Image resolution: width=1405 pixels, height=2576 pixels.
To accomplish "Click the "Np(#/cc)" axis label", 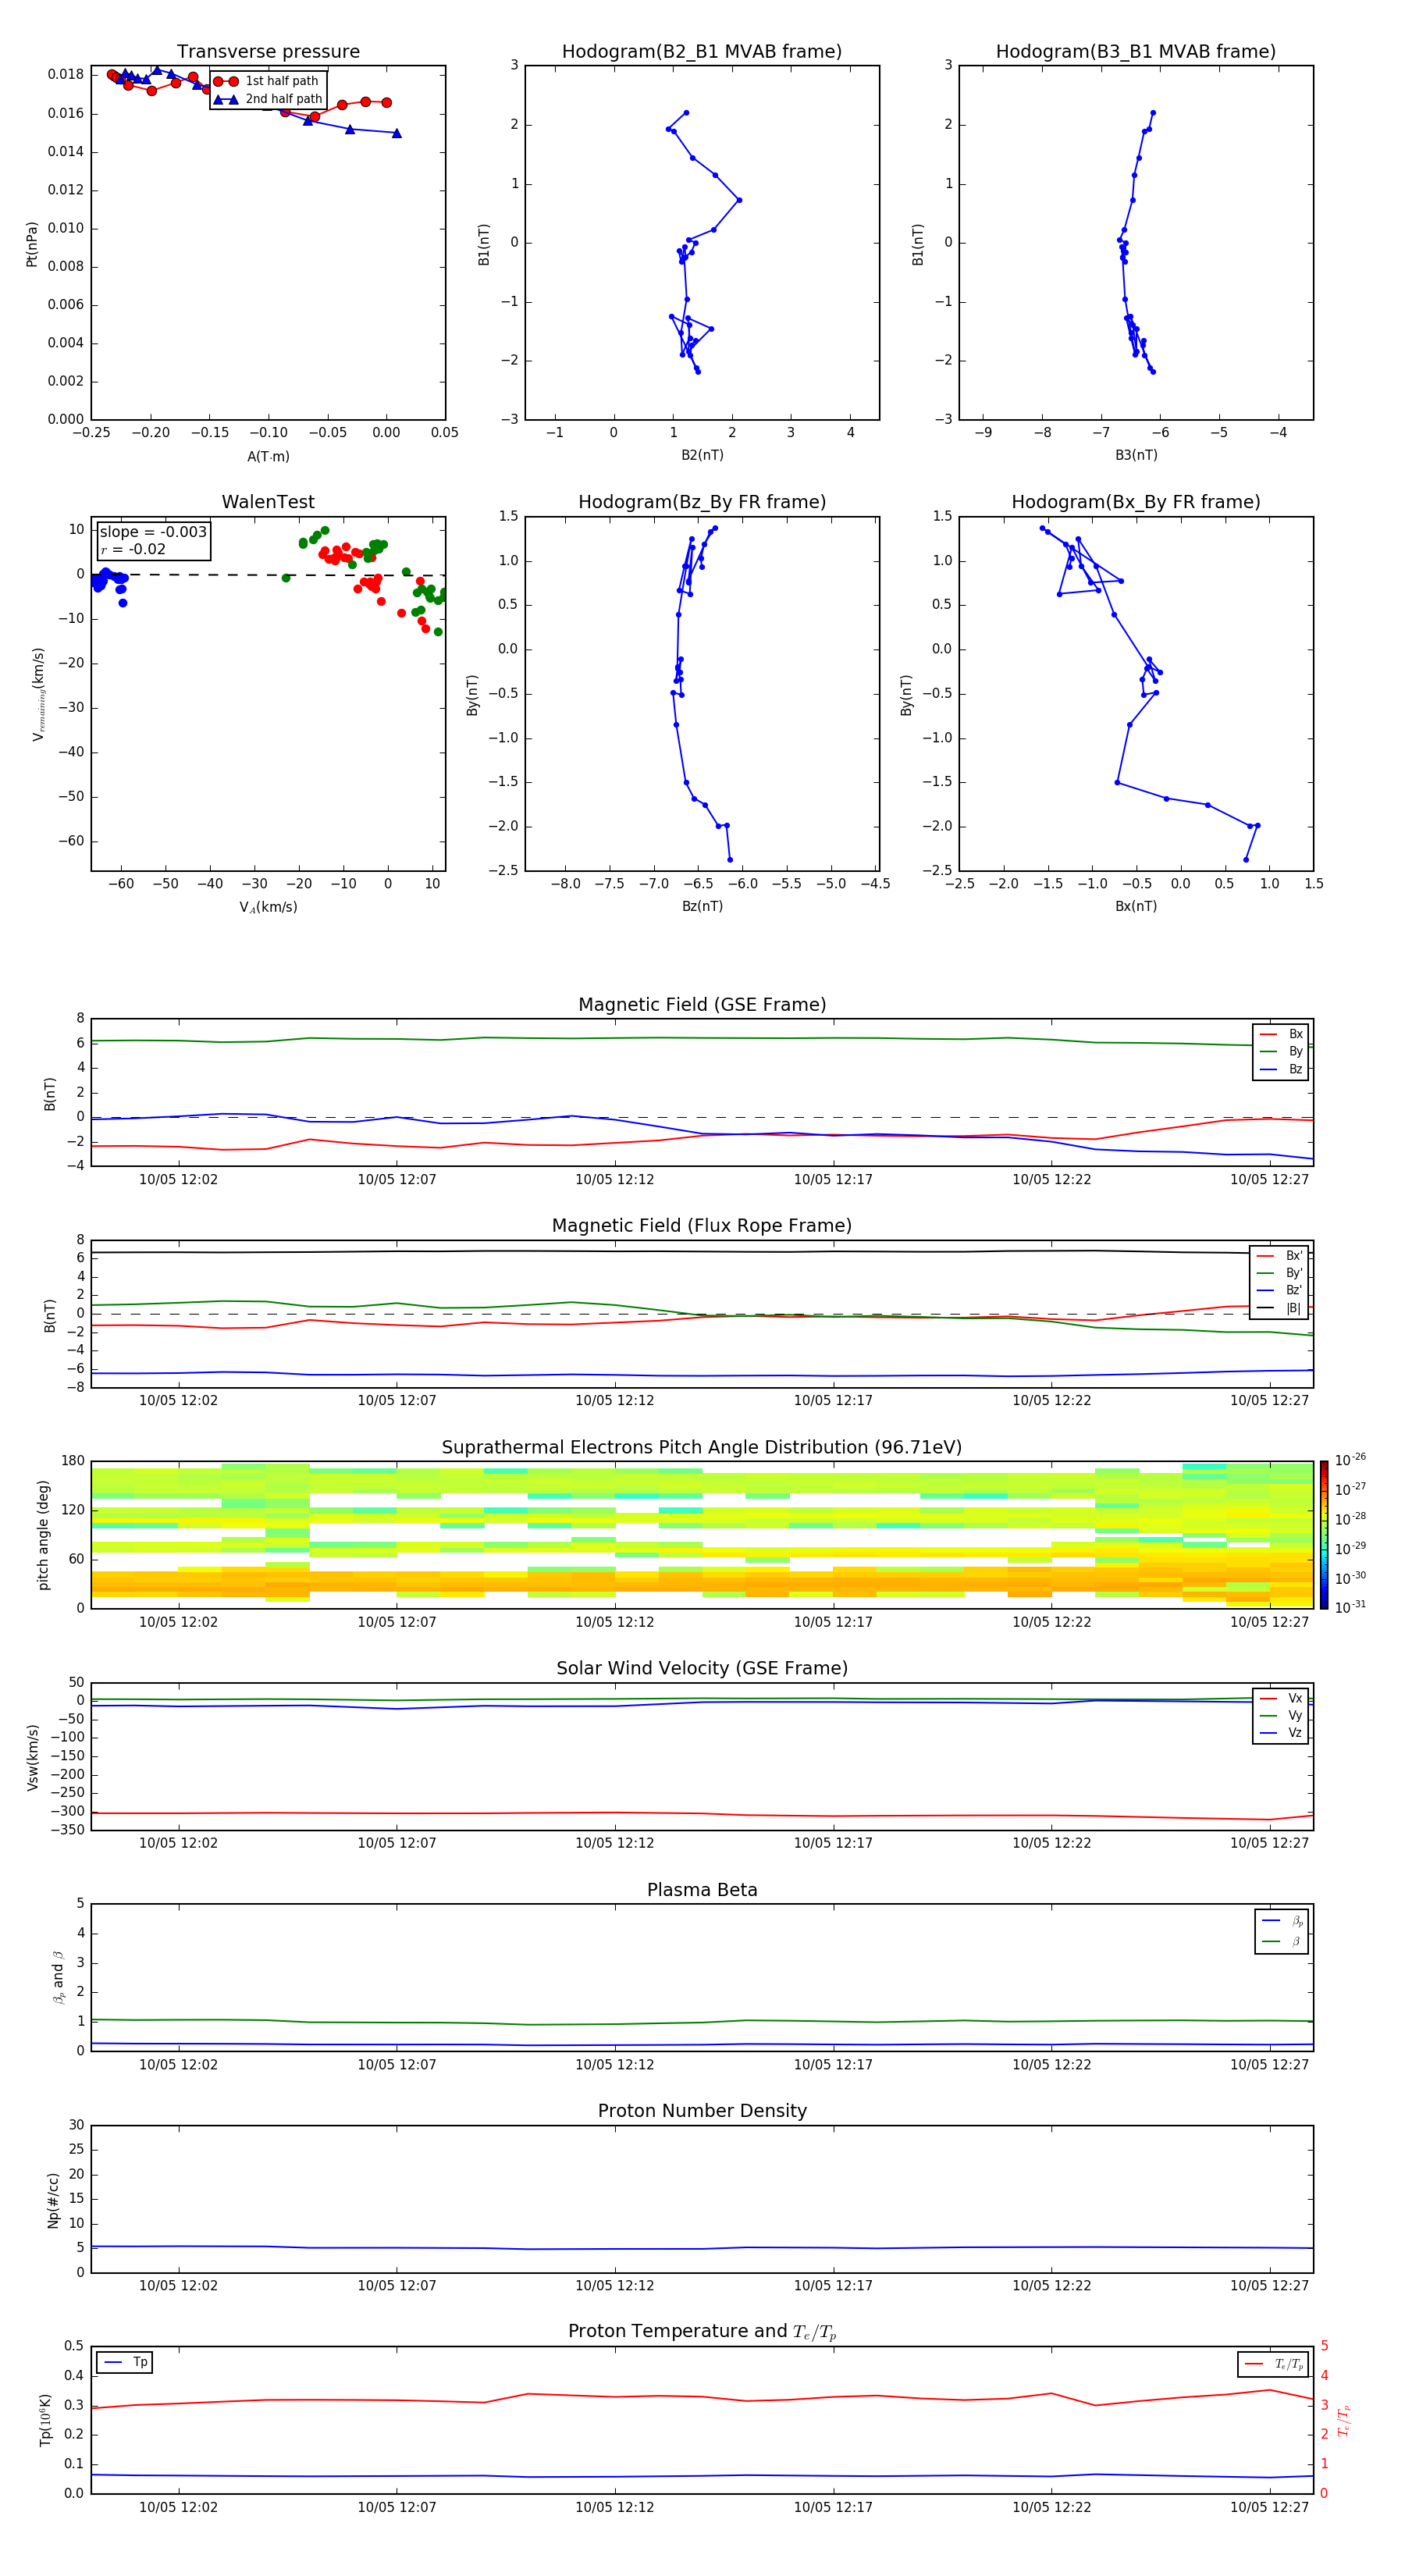I will (53, 2200).
